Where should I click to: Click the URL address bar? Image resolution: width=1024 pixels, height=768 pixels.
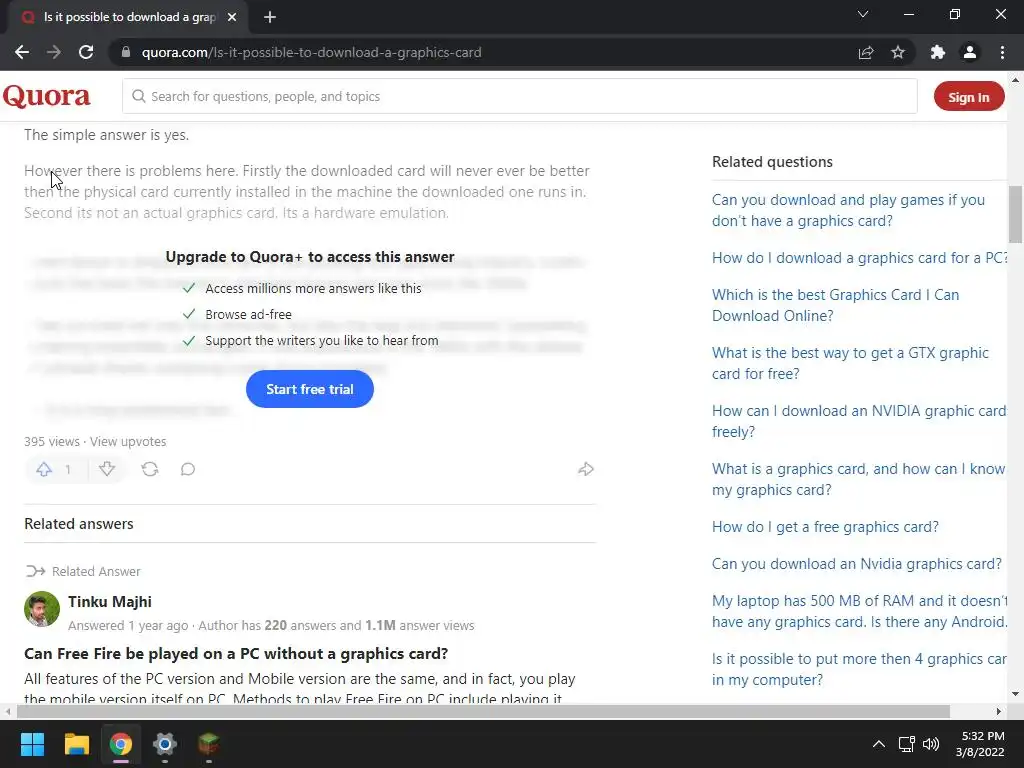[483, 52]
